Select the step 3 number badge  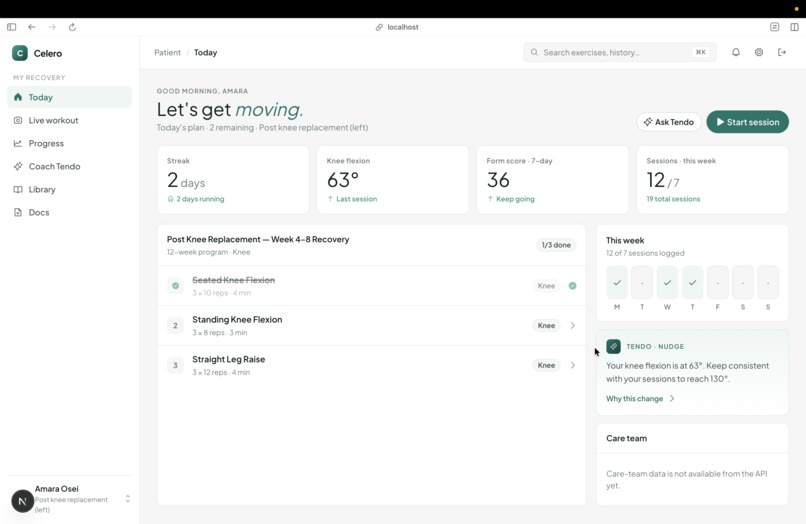175,365
